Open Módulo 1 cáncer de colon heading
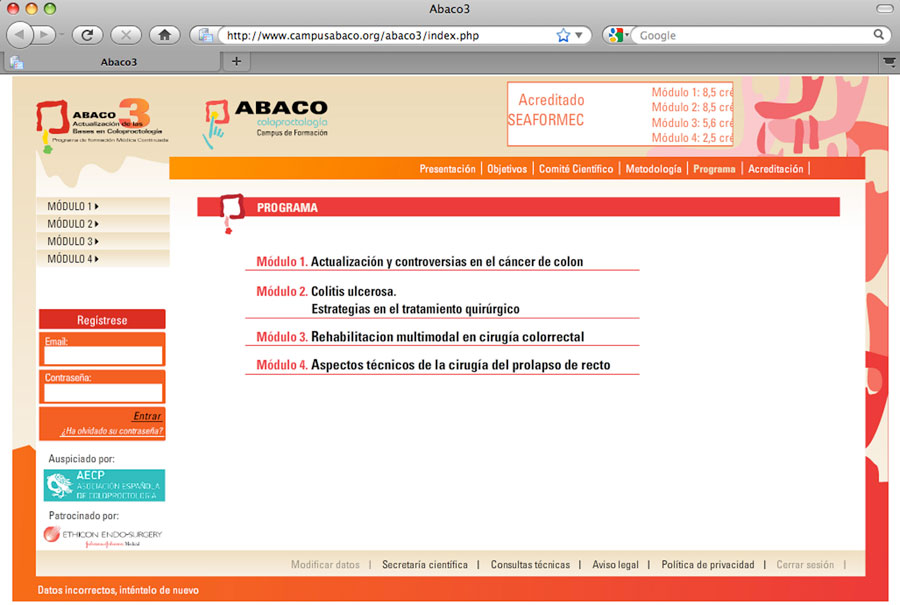This screenshot has width=900, height=605. pos(419,262)
